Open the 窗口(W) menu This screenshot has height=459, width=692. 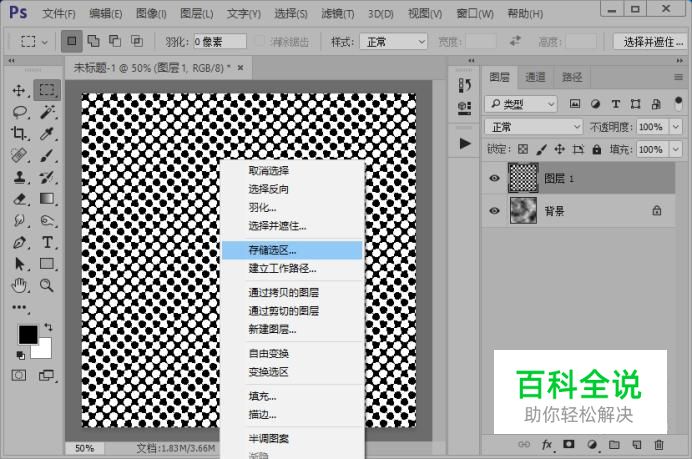click(475, 14)
